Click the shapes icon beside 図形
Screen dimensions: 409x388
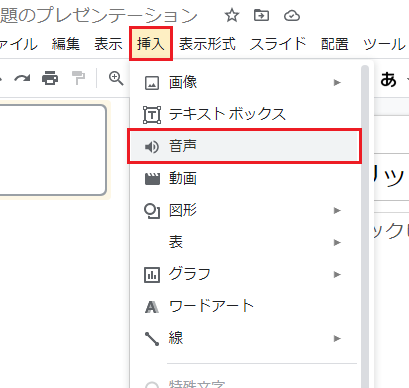(x=152, y=211)
